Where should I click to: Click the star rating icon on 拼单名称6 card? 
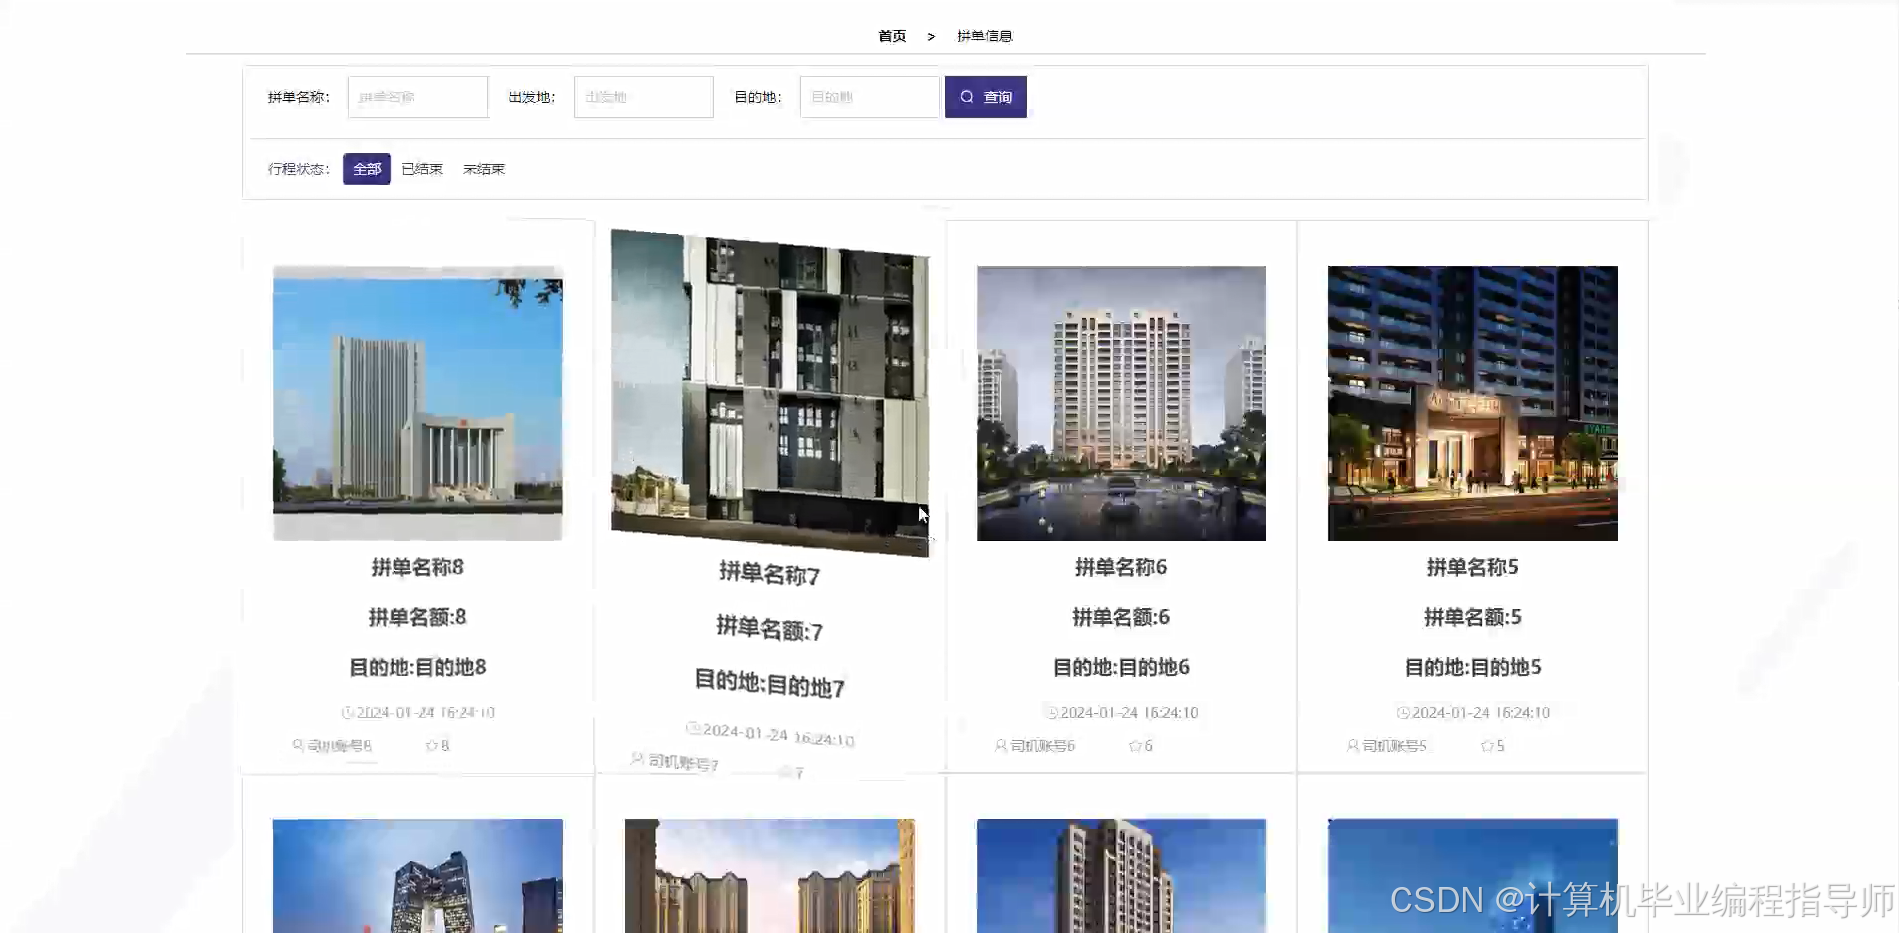(x=1133, y=745)
